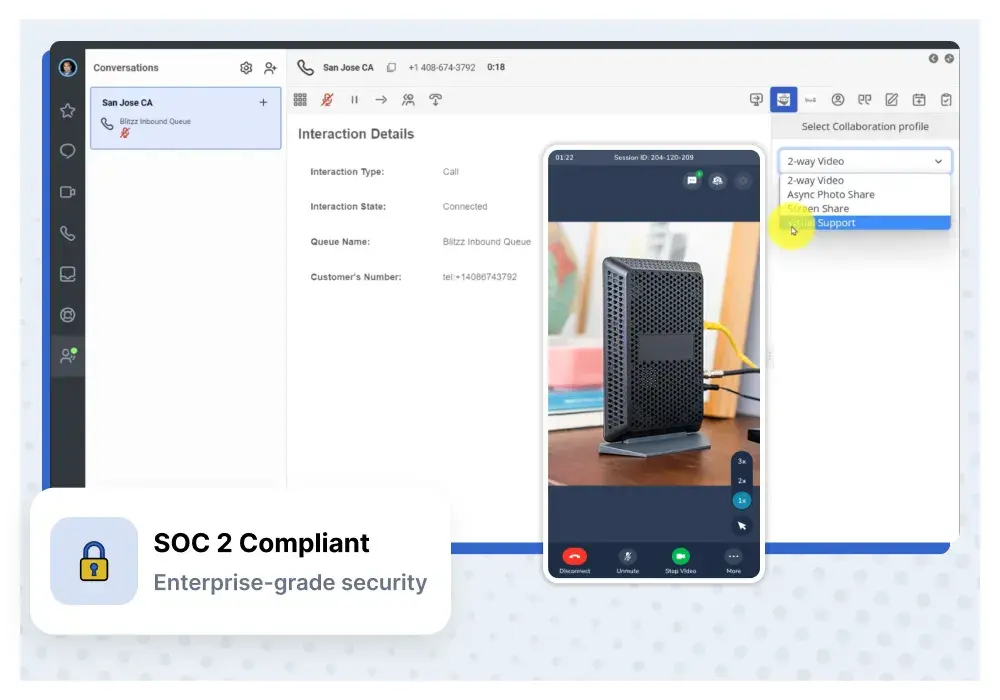Select the San Jose CA conversation card
Screen dimensions: 1000x700
click(x=186, y=119)
